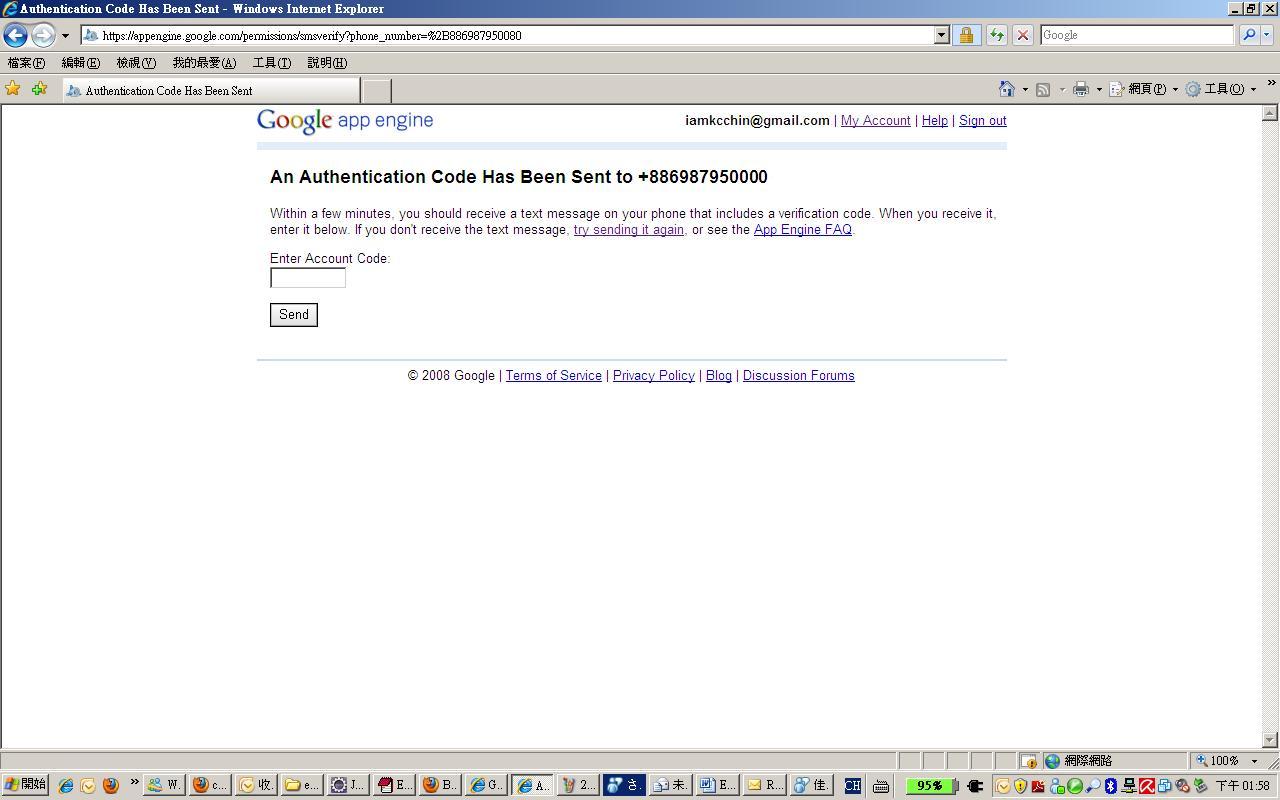The width and height of the screenshot is (1280, 800).
Task: Click the CH language bar indicator
Action: (852, 785)
